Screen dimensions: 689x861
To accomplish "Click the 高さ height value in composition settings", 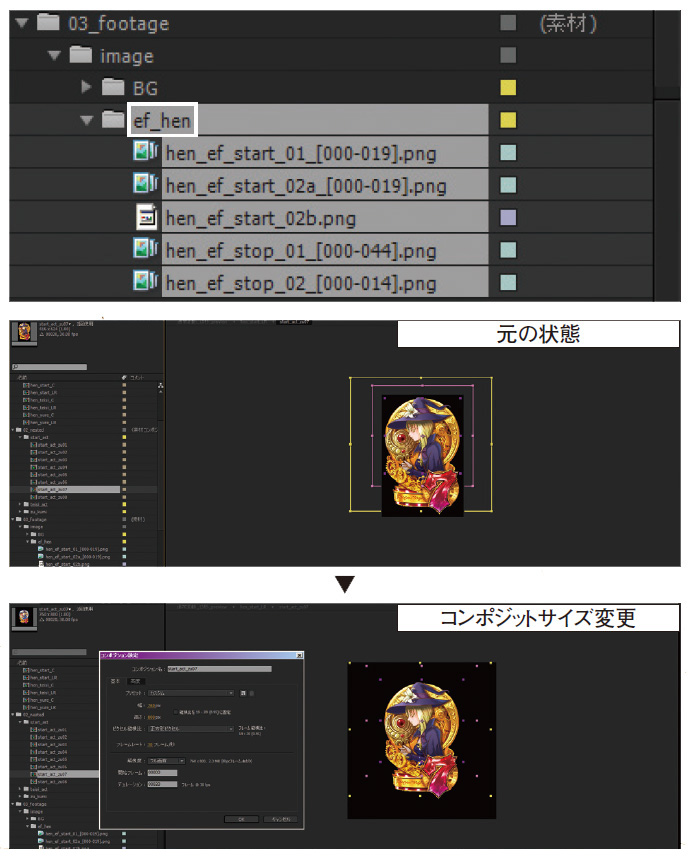I will pos(154,717).
